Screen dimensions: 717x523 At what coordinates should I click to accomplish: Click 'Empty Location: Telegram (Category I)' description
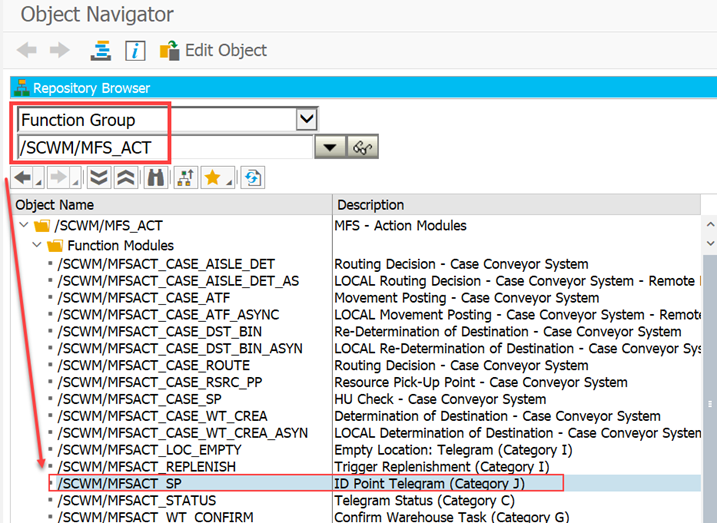coord(453,450)
